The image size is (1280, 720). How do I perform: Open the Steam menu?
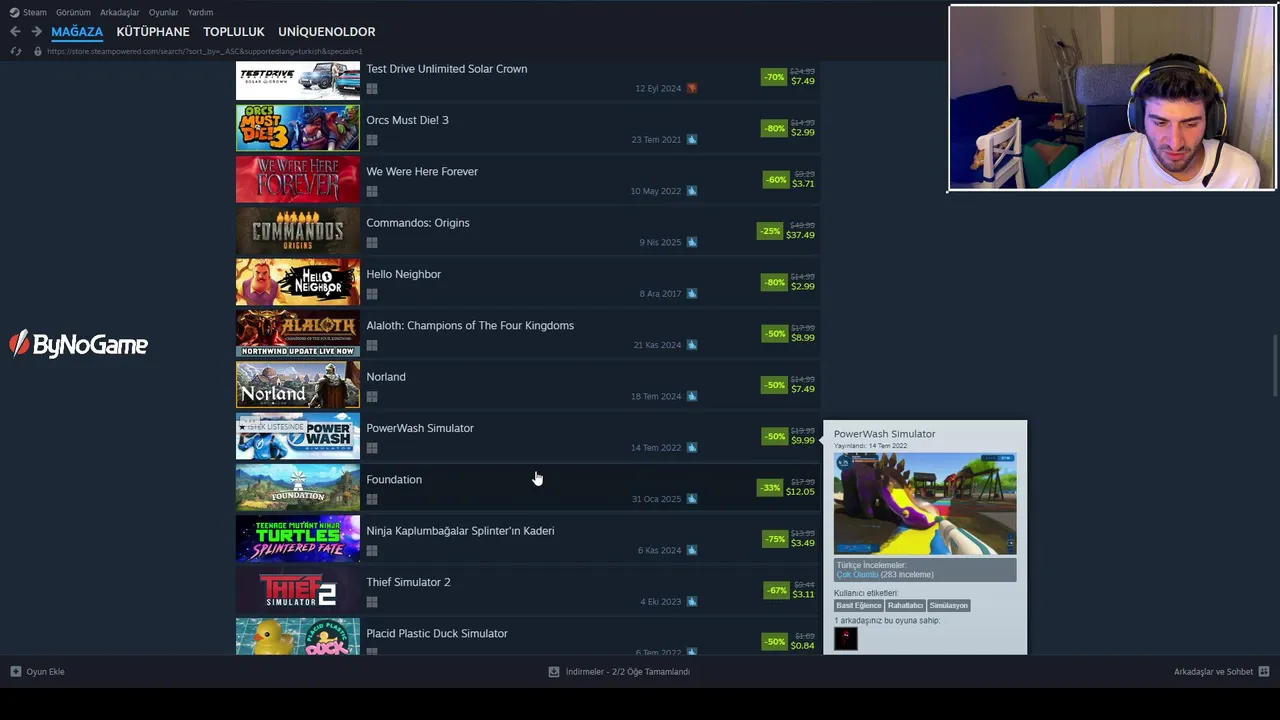[x=28, y=12]
